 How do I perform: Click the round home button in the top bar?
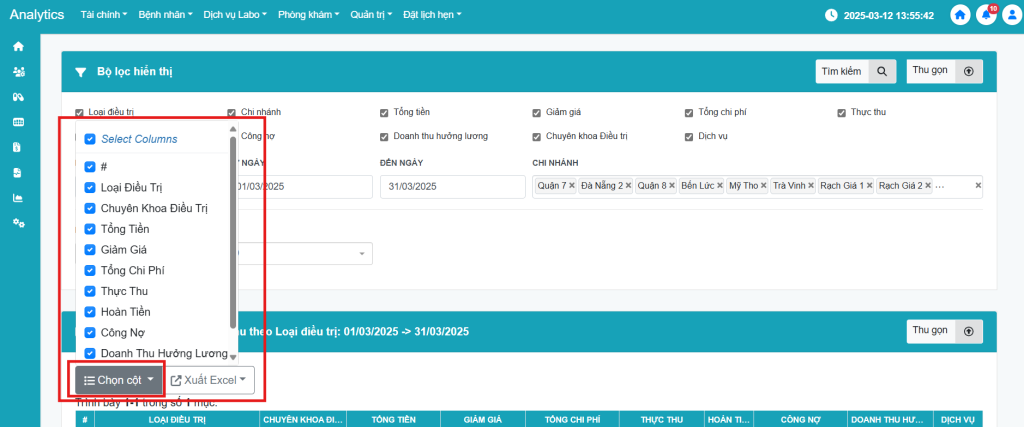[x=961, y=15]
